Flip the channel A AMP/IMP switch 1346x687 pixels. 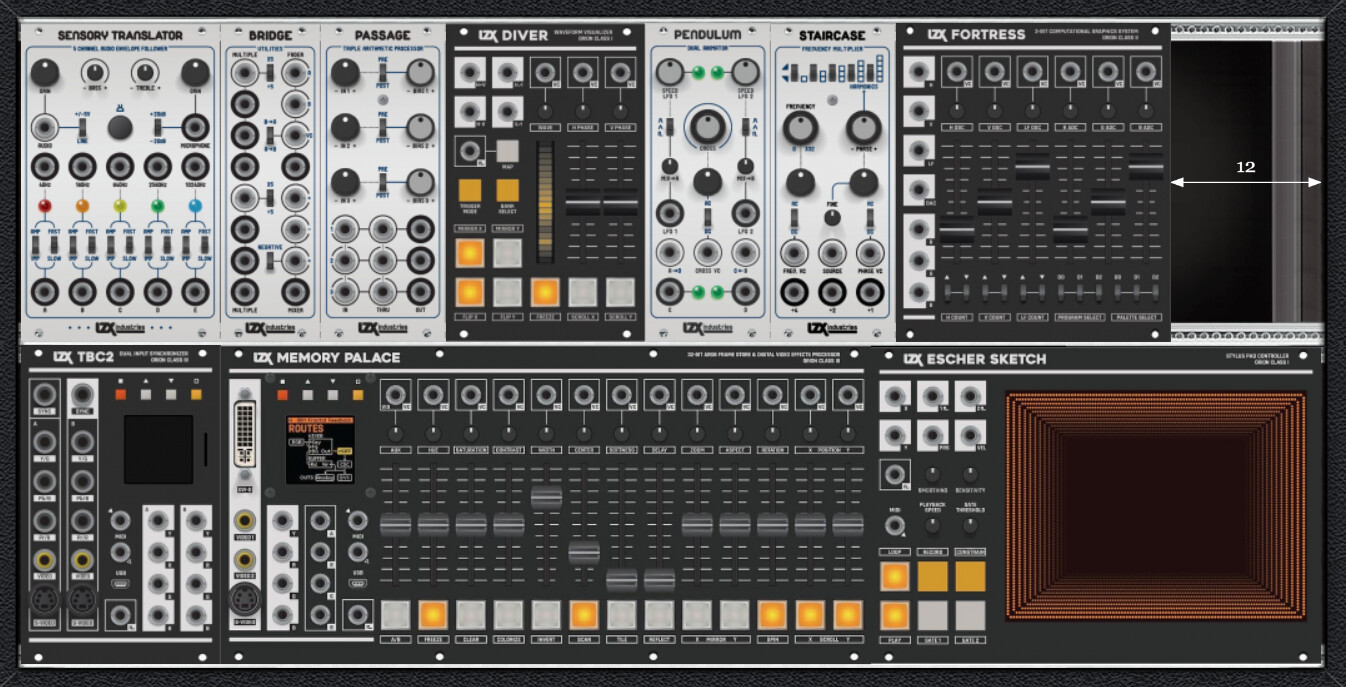click(35, 245)
